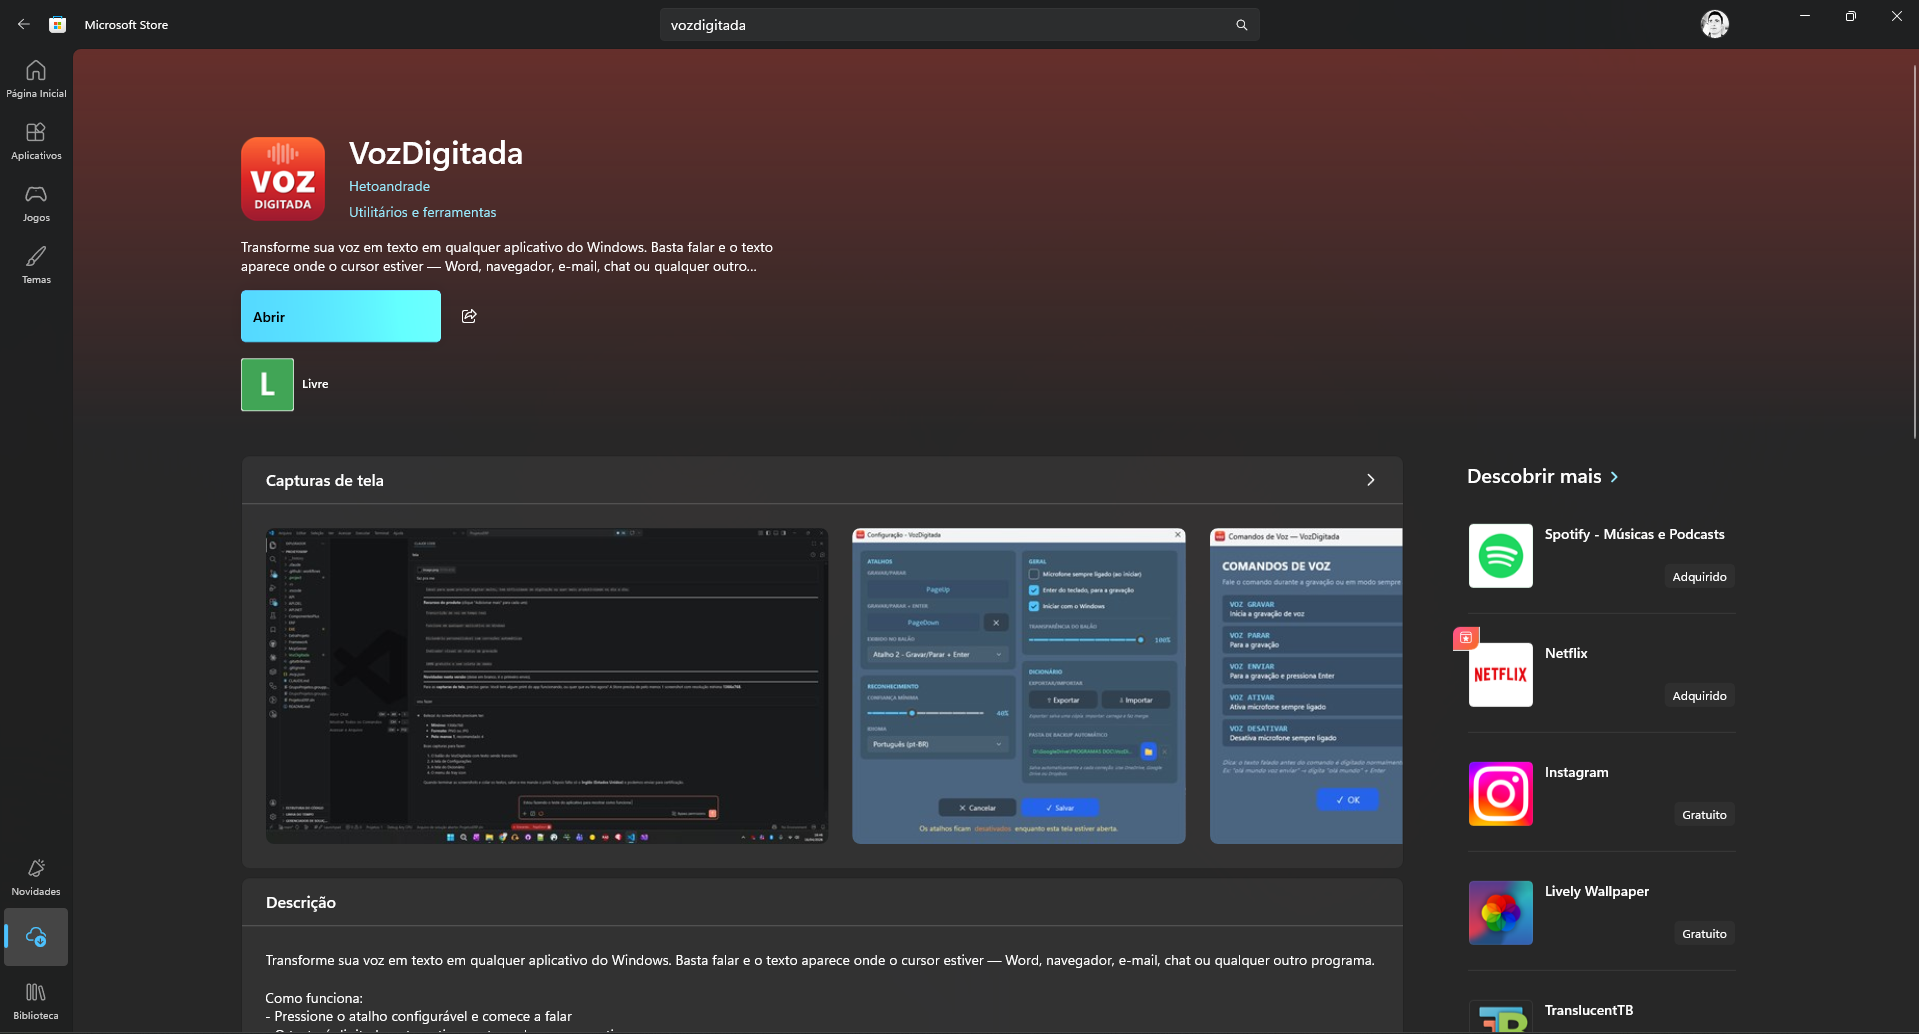Click the search magnifier icon

tap(1241, 25)
